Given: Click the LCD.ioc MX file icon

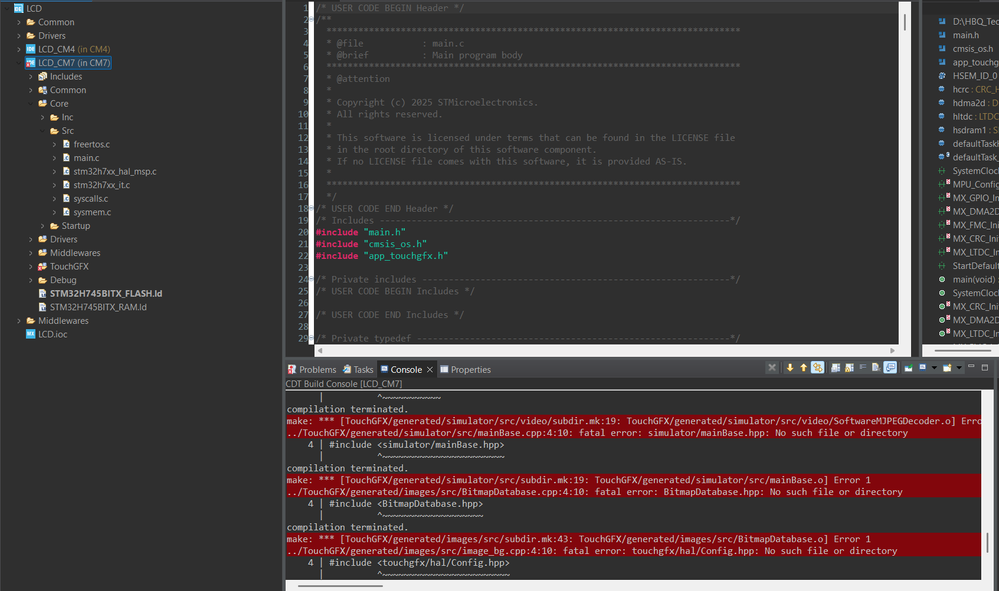Looking at the screenshot, I should tap(31, 334).
